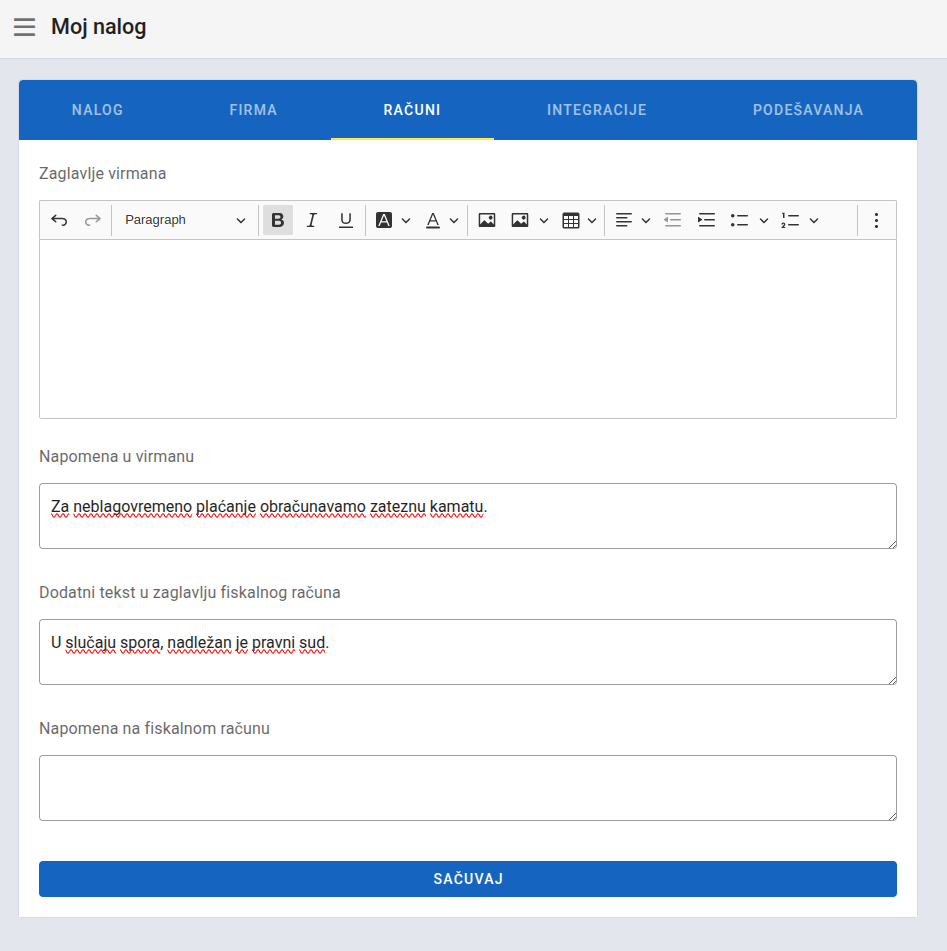Expand bulleted list style arrow
Screen dimensions: 947x951
[x=764, y=221]
